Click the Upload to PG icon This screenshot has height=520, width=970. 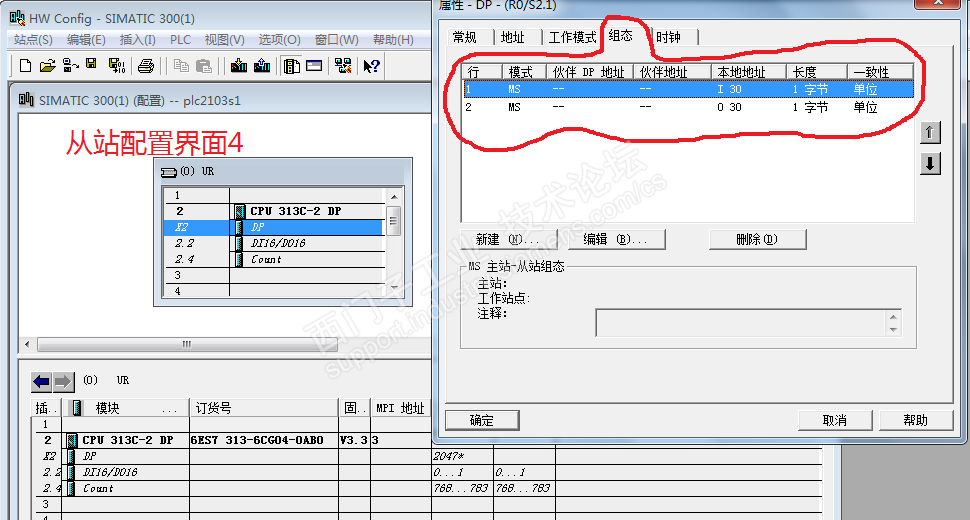point(262,65)
